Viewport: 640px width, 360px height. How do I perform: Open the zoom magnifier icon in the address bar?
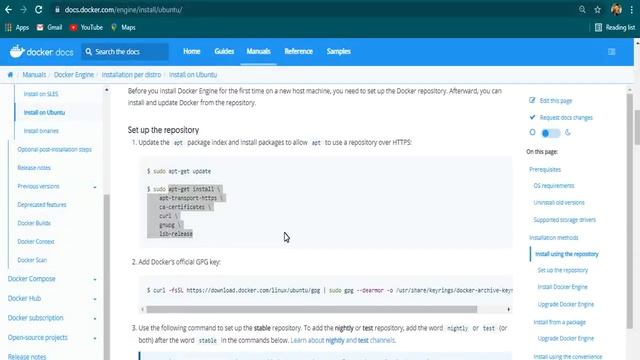pyautogui.click(x=582, y=9)
